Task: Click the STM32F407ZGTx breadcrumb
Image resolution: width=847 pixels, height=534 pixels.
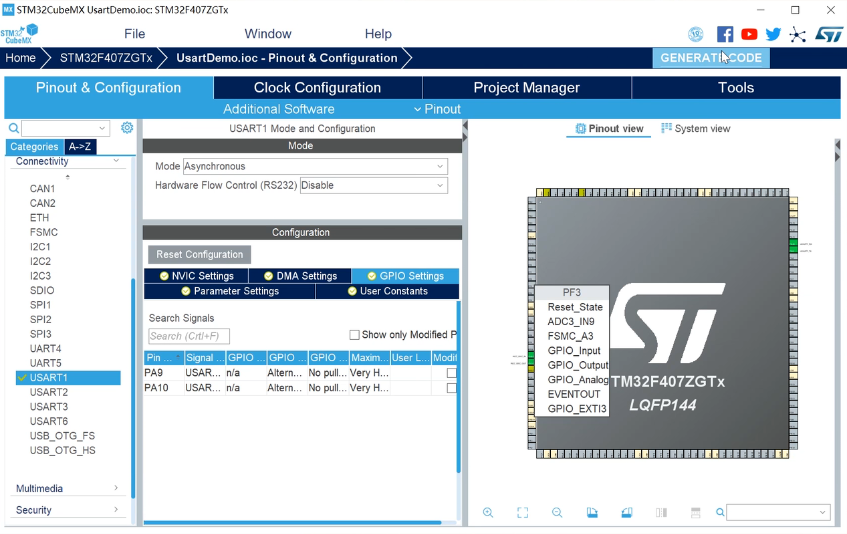Action: (106, 58)
